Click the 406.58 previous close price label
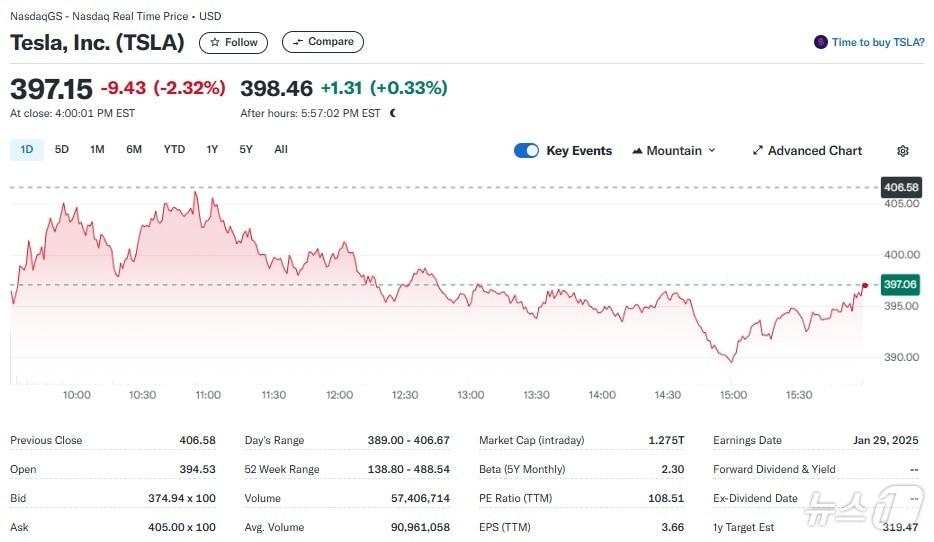The height and width of the screenshot is (542, 934). tap(900, 187)
